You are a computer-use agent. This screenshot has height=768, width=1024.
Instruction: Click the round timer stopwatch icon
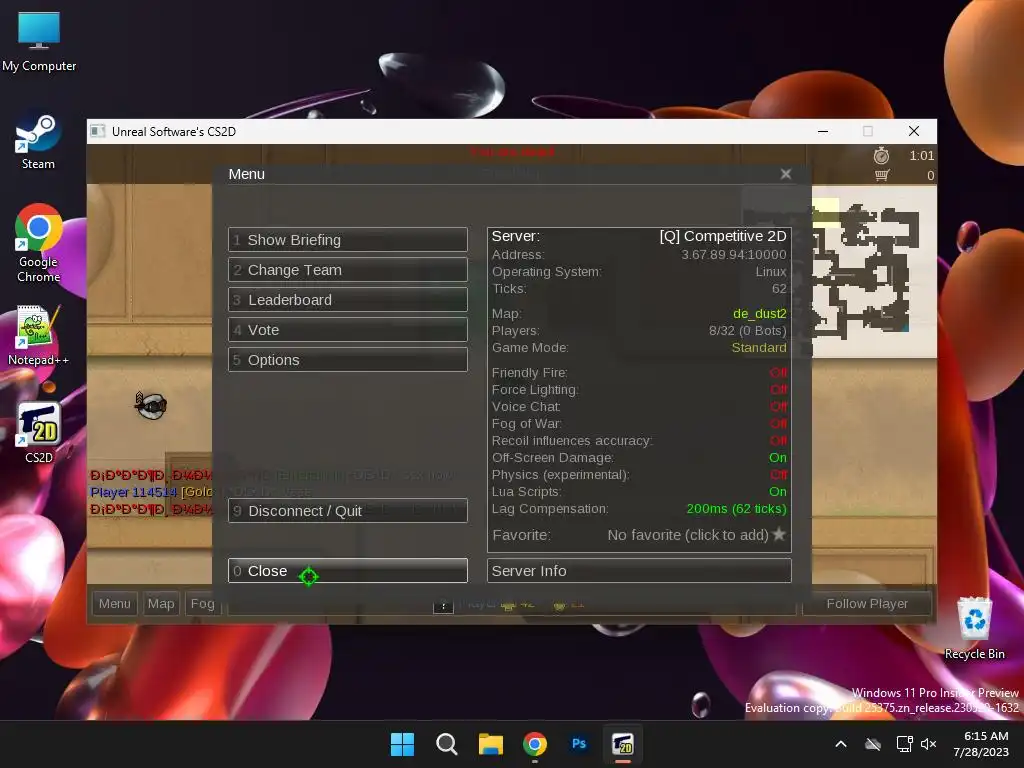881,155
